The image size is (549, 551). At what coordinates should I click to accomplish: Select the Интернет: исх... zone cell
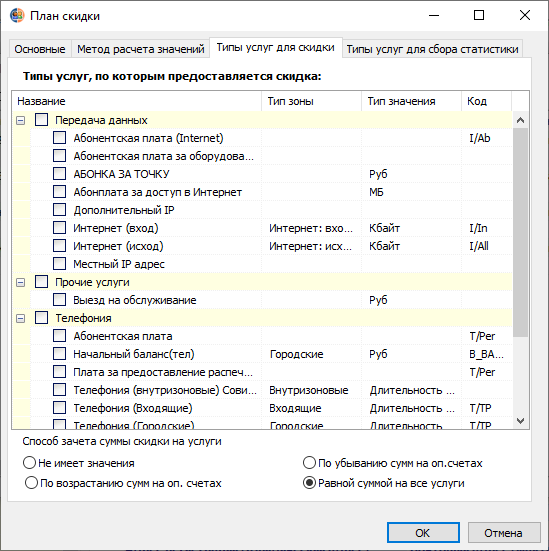(311, 246)
